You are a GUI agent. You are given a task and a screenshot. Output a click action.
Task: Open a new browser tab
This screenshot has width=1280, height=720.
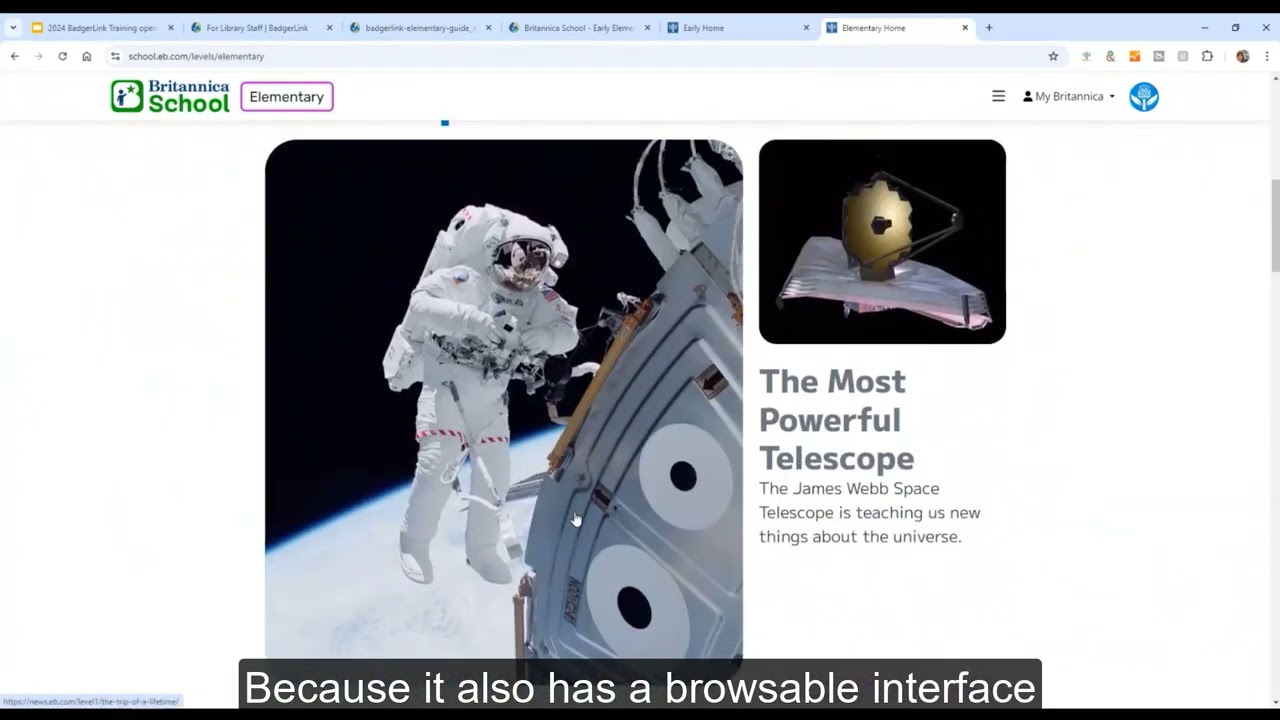(x=989, y=28)
